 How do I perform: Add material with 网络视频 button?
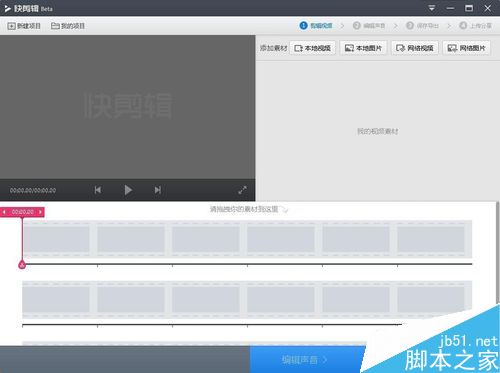pyautogui.click(x=415, y=48)
